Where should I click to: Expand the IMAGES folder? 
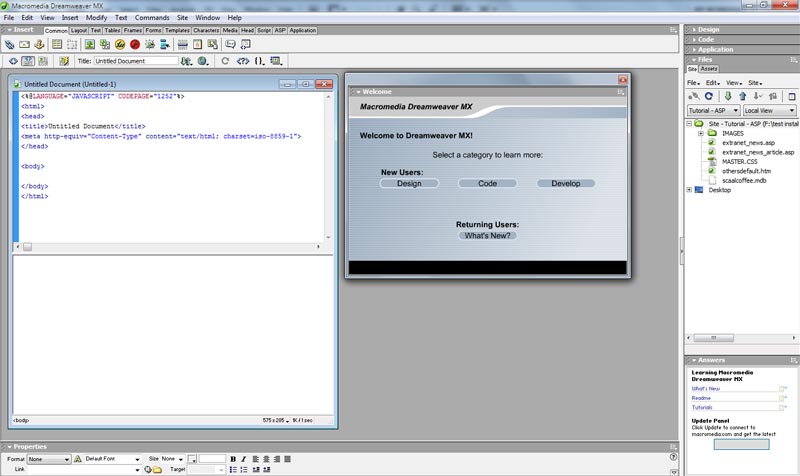pyautogui.click(x=701, y=133)
